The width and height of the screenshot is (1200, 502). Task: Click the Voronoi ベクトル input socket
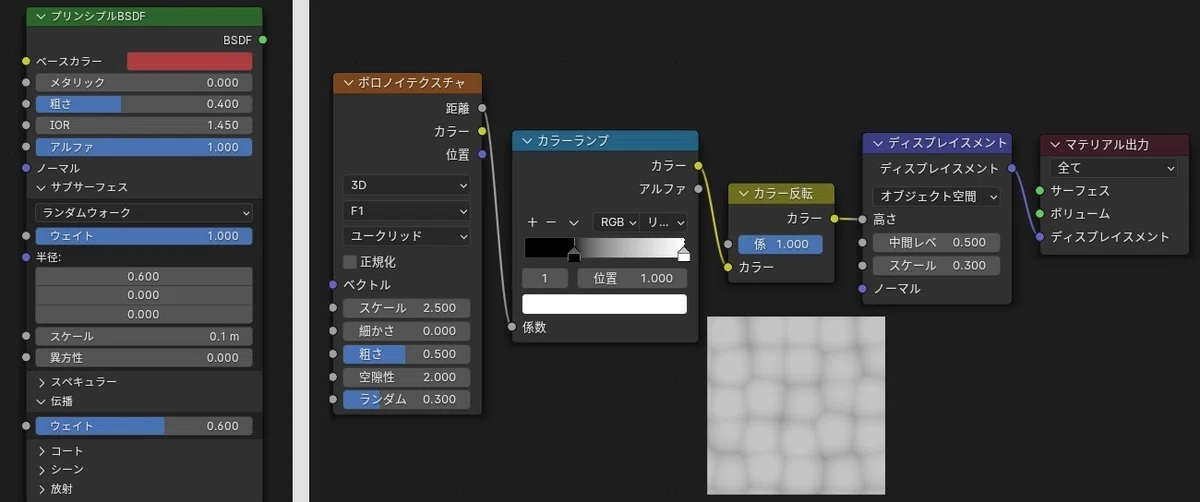(x=333, y=285)
